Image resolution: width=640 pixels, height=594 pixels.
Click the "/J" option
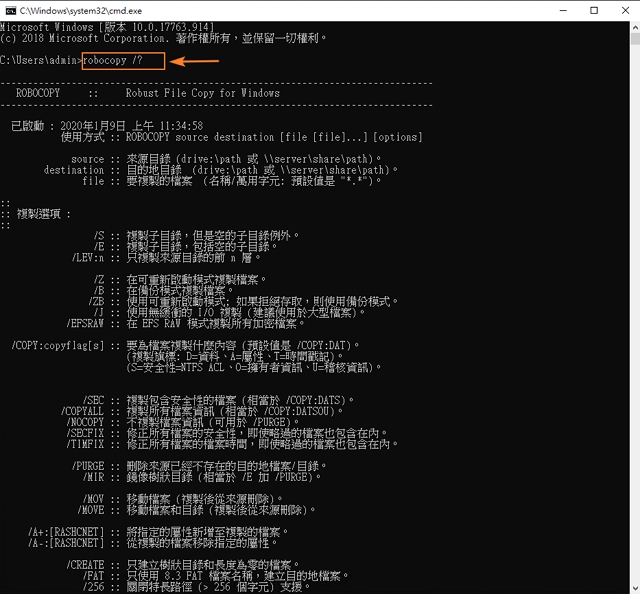pyautogui.click(x=99, y=313)
